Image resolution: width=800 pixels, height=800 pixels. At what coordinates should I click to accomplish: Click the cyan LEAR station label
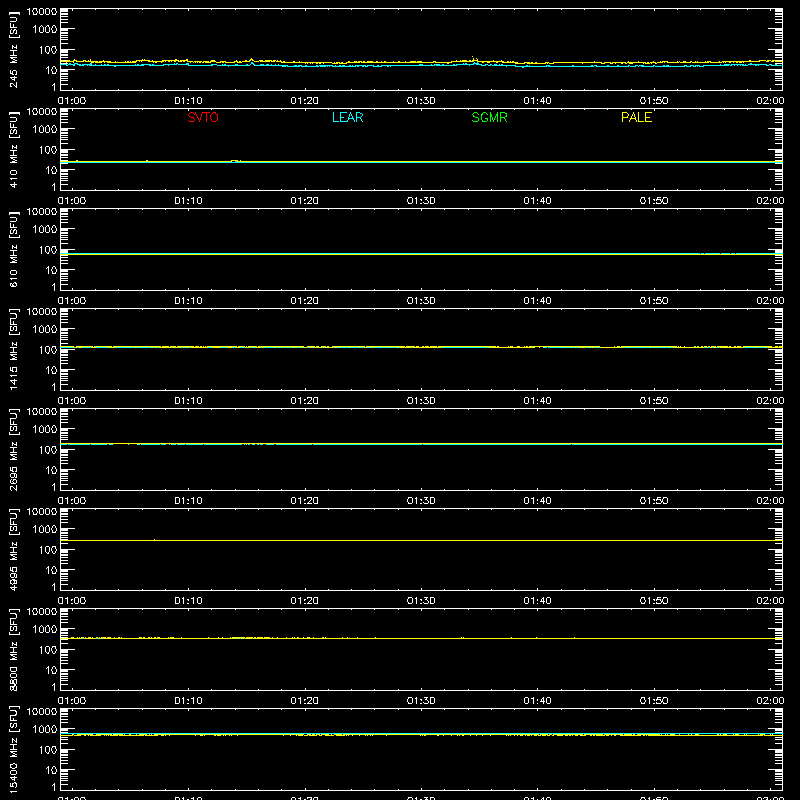[x=347, y=117]
